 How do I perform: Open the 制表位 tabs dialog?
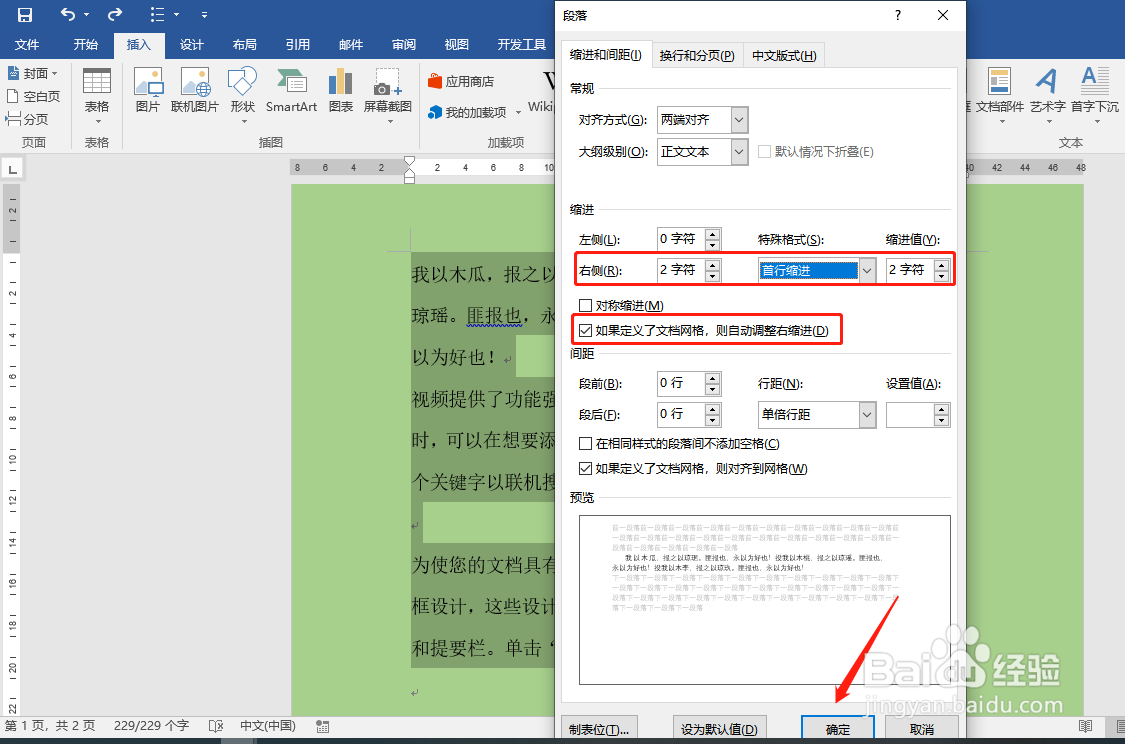pyautogui.click(x=600, y=730)
